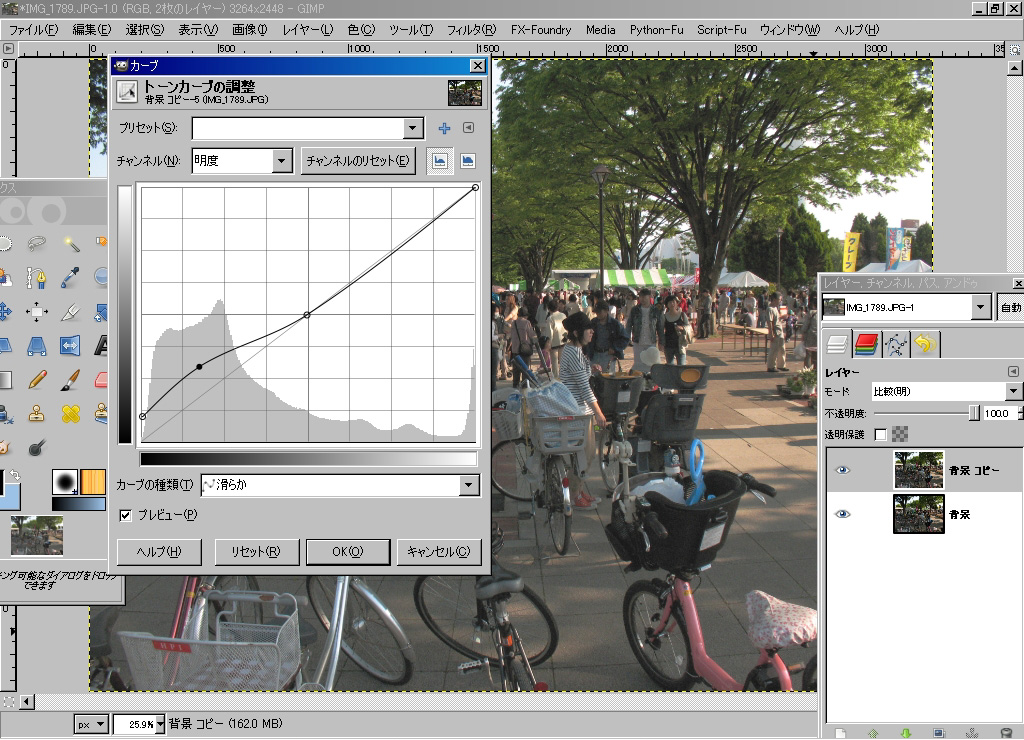This screenshot has width=1024, height=740.
Task: Open the カーブの種類 curve type dropdown
Action: 468,485
